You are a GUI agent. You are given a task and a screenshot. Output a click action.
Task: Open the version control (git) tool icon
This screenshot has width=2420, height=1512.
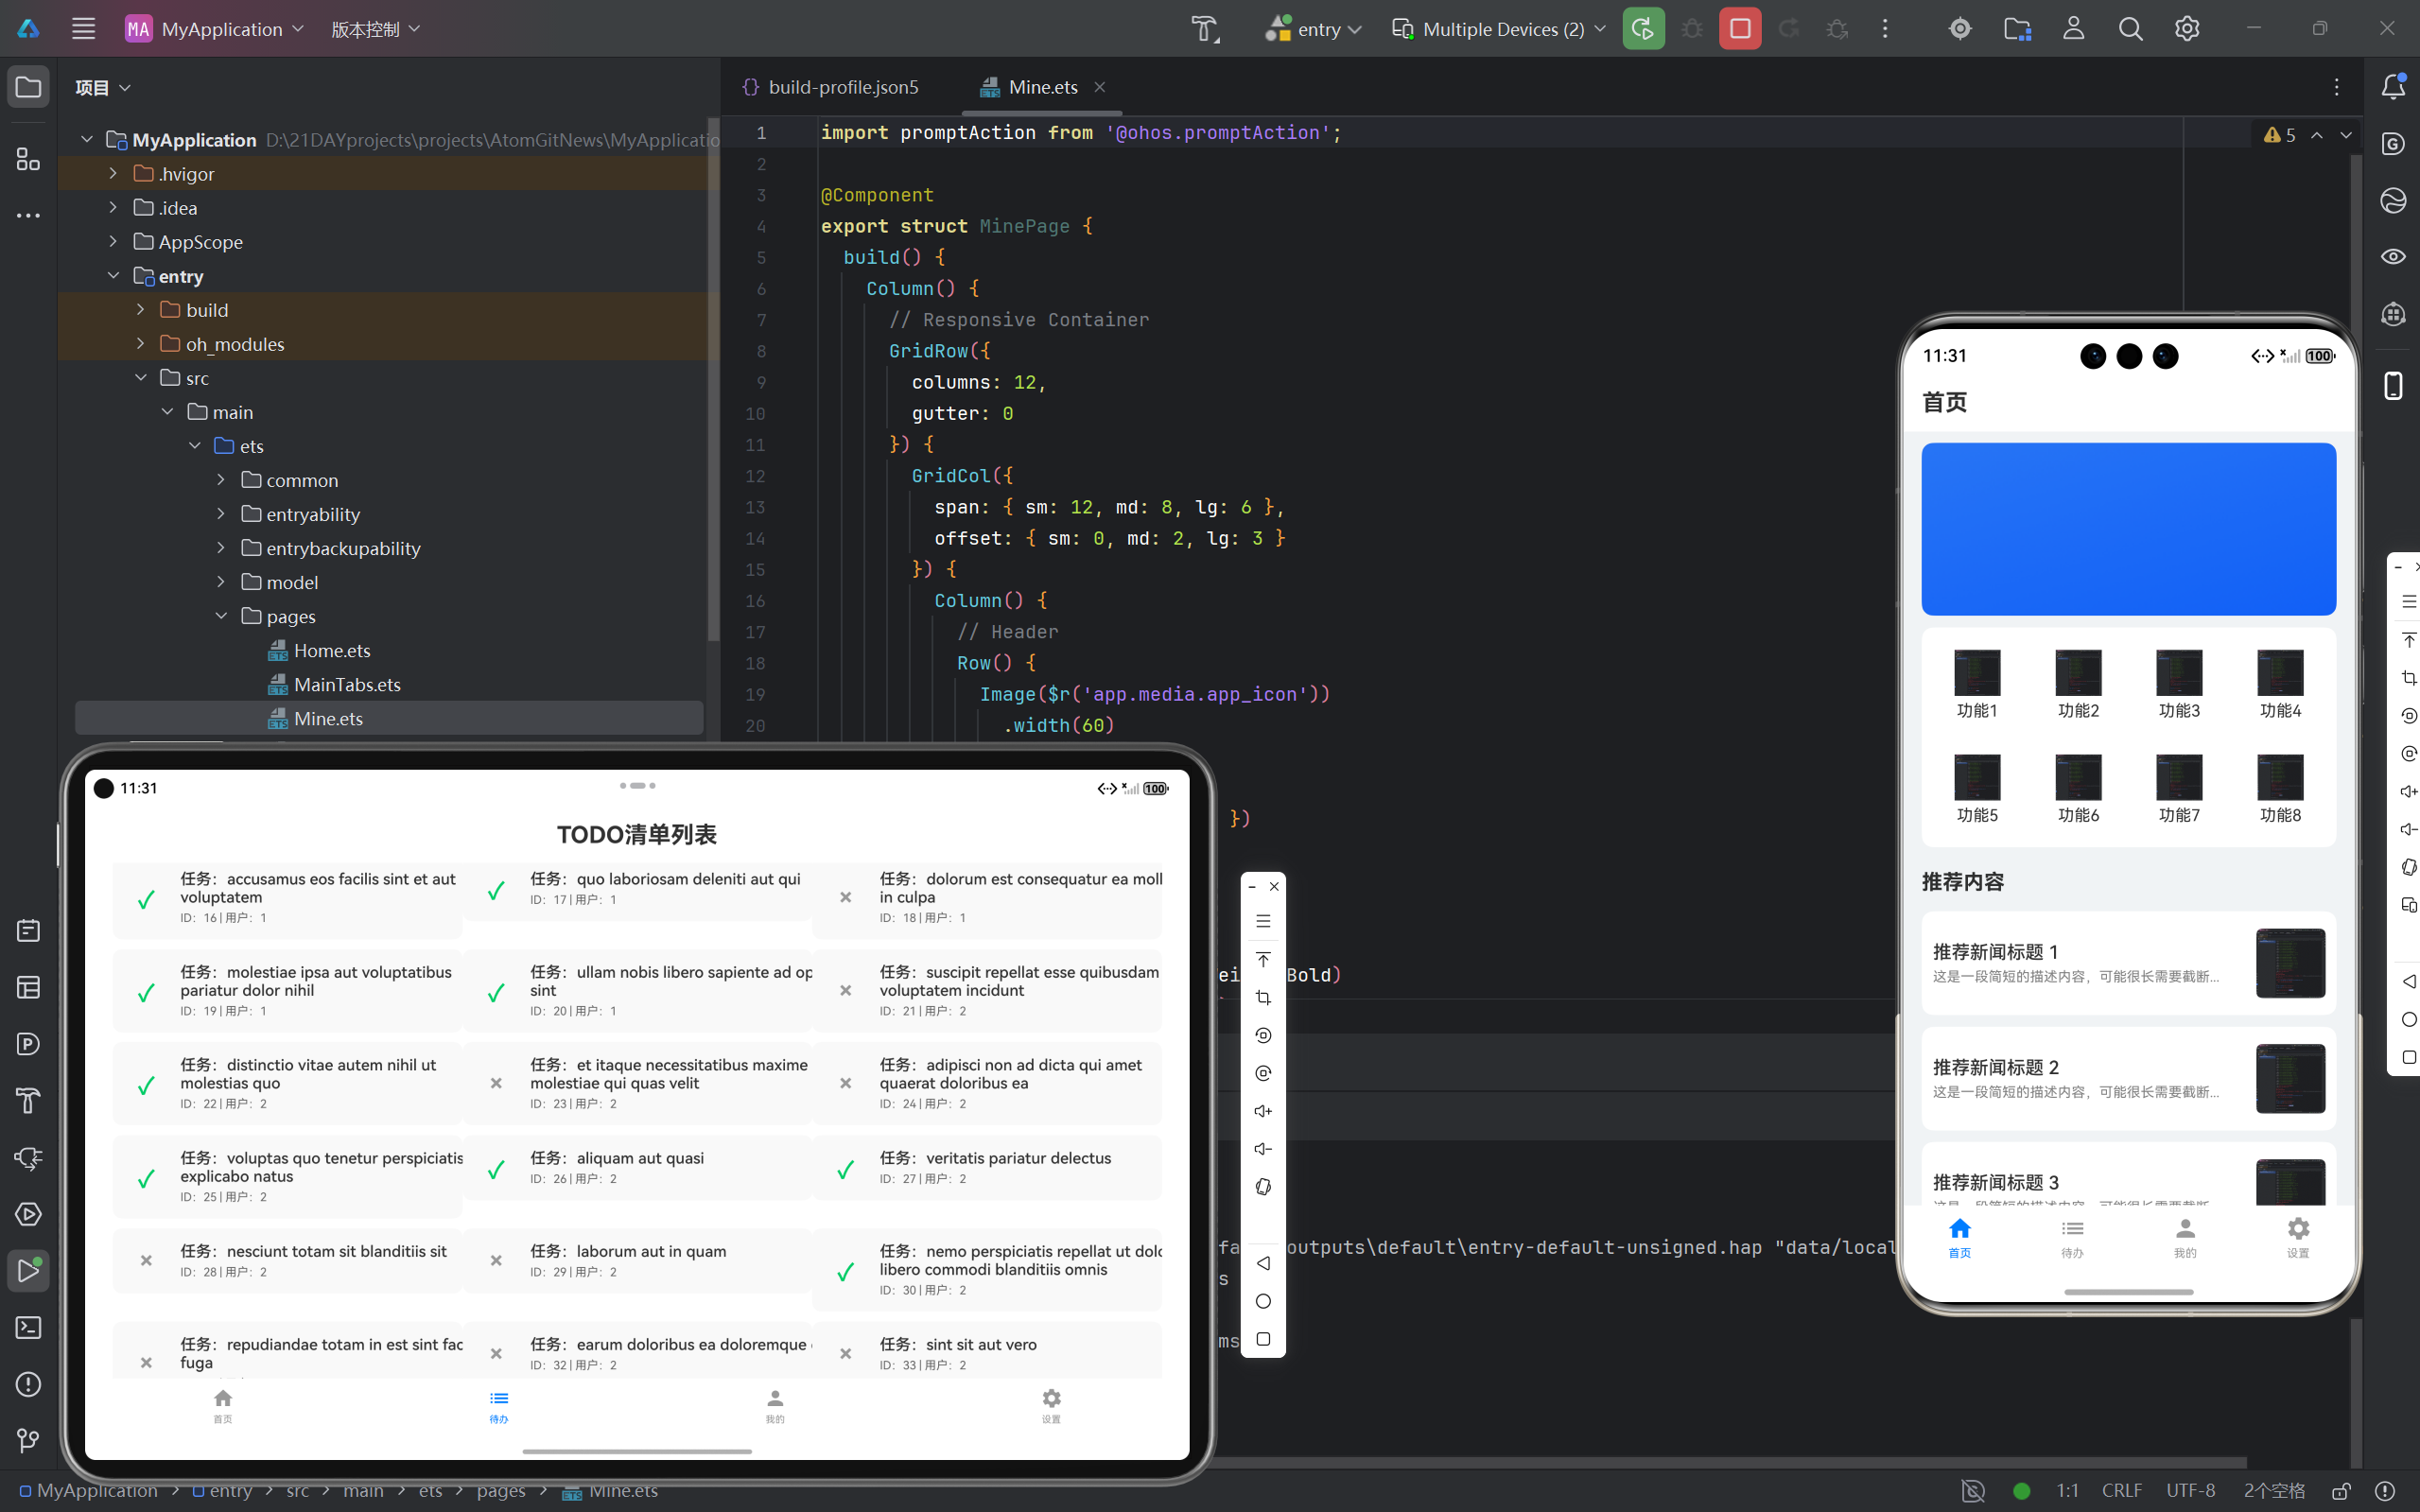point(28,1440)
